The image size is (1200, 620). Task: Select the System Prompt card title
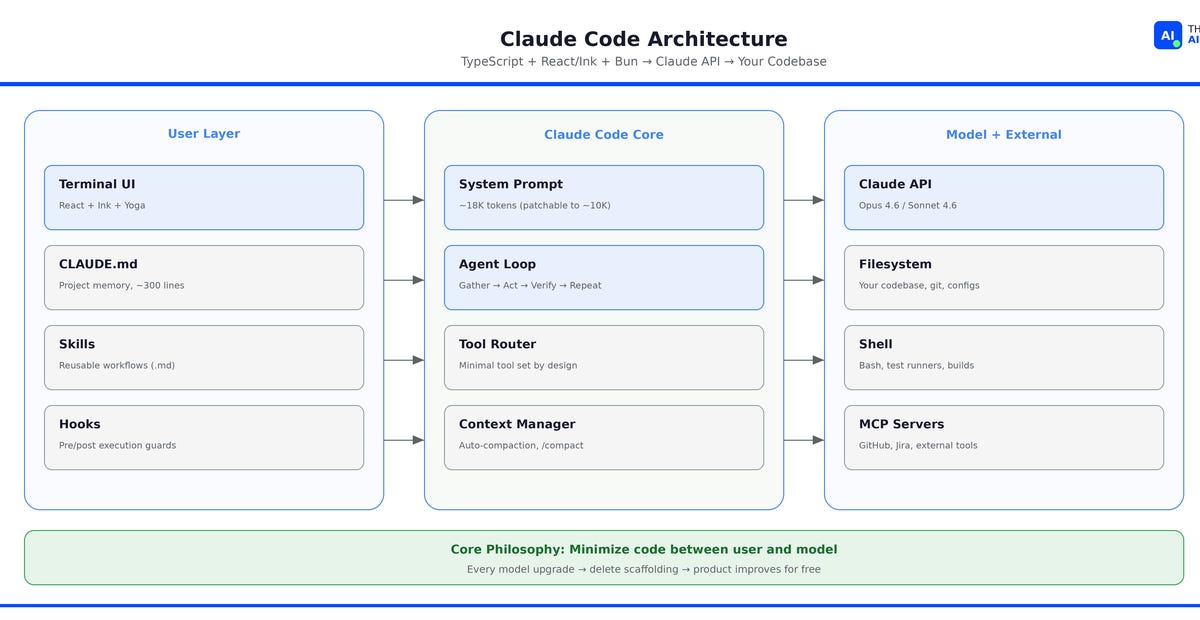pos(511,184)
